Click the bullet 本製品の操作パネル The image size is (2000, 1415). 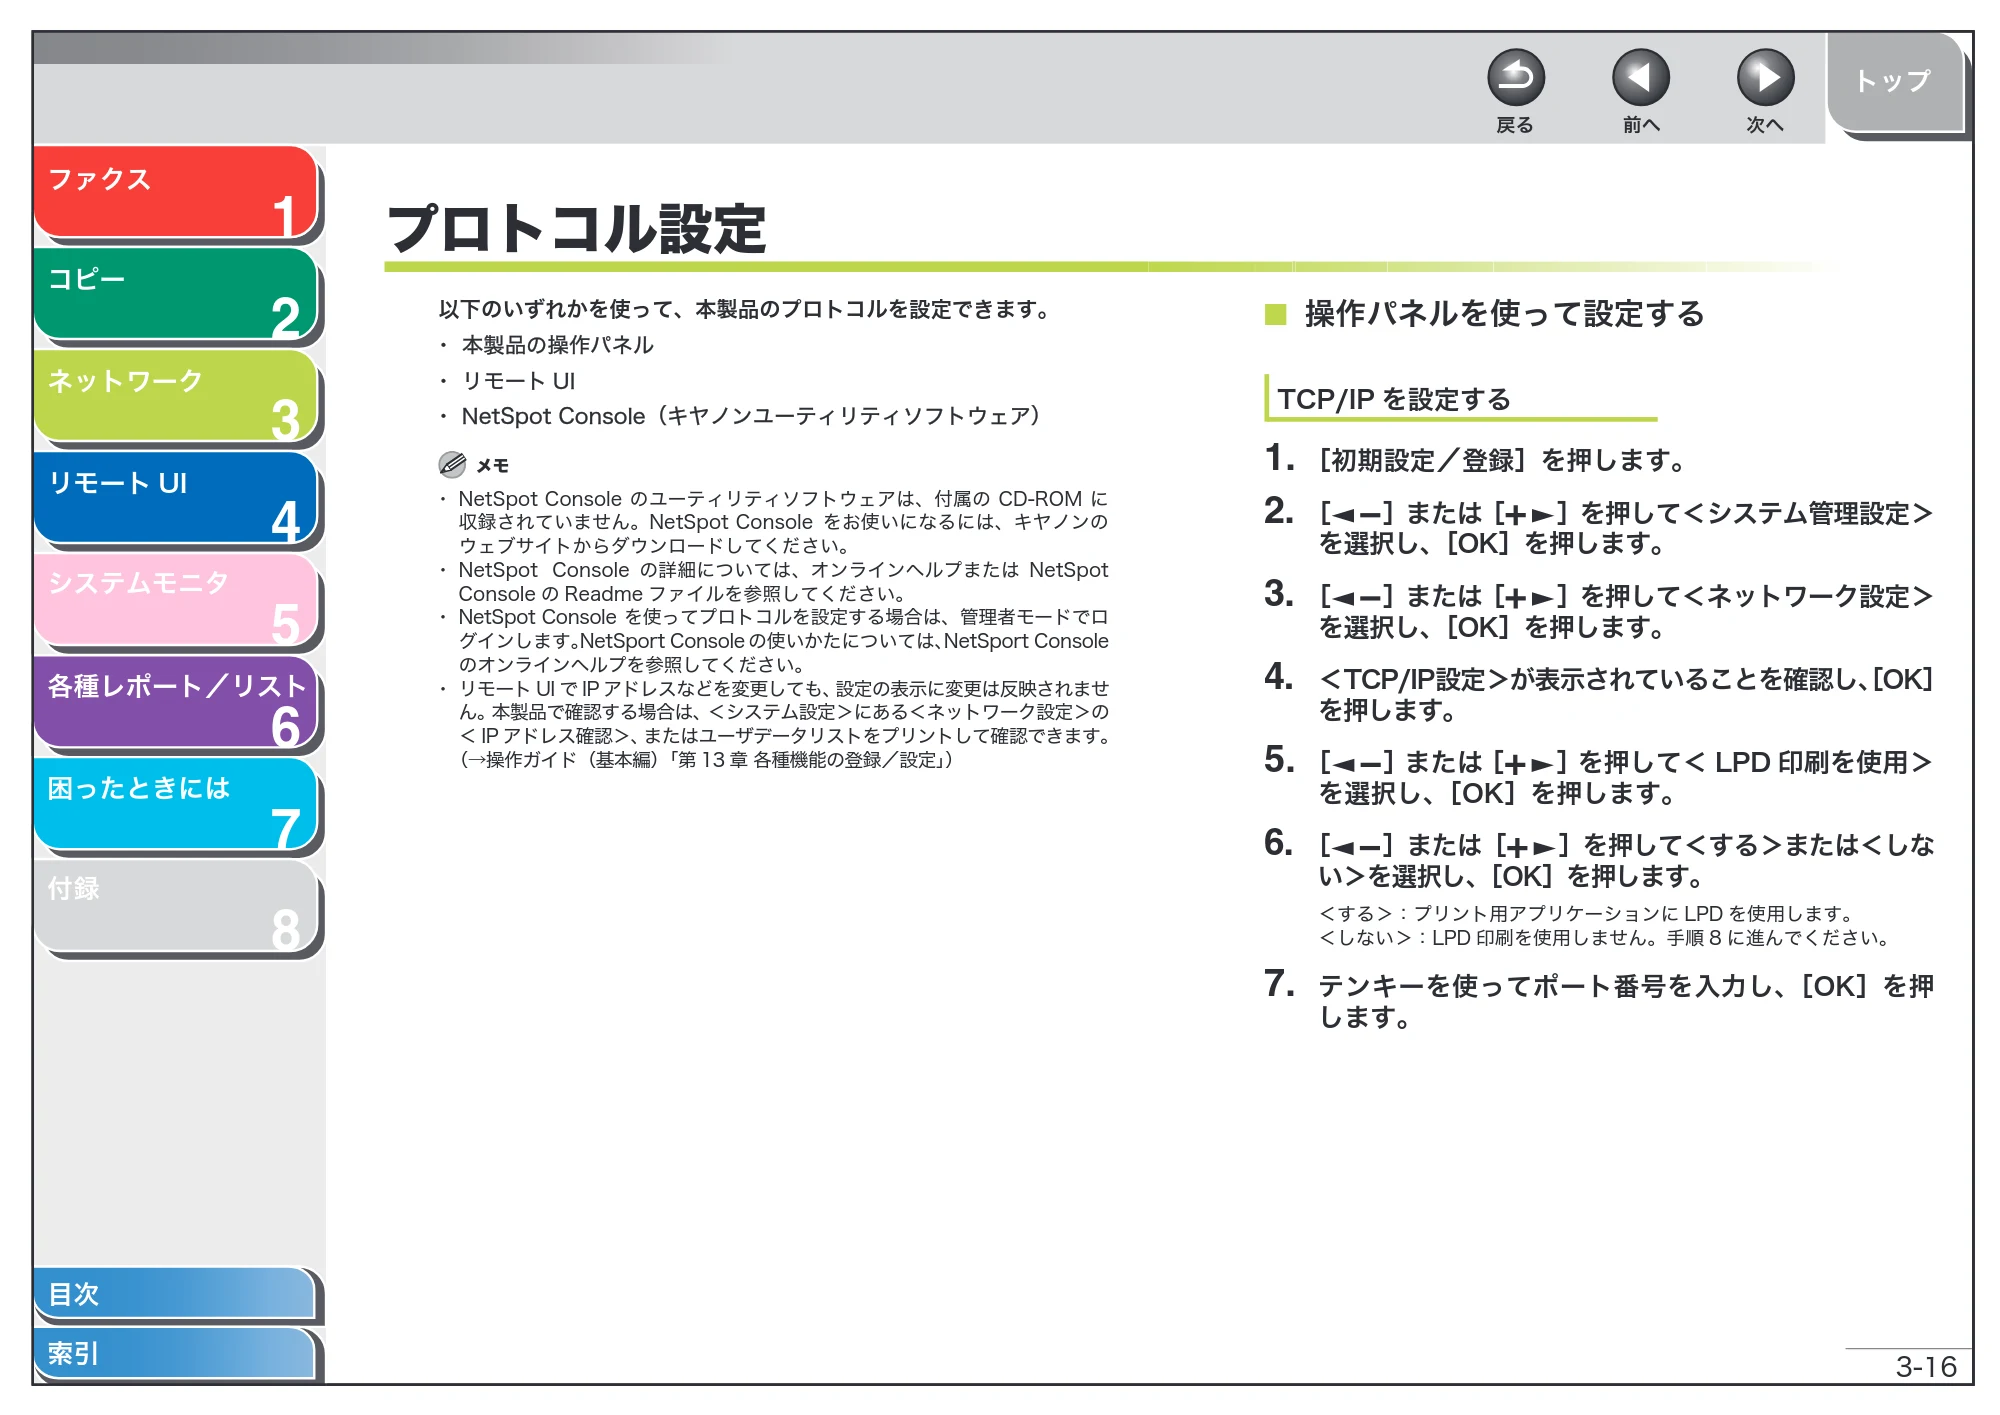click(x=557, y=345)
